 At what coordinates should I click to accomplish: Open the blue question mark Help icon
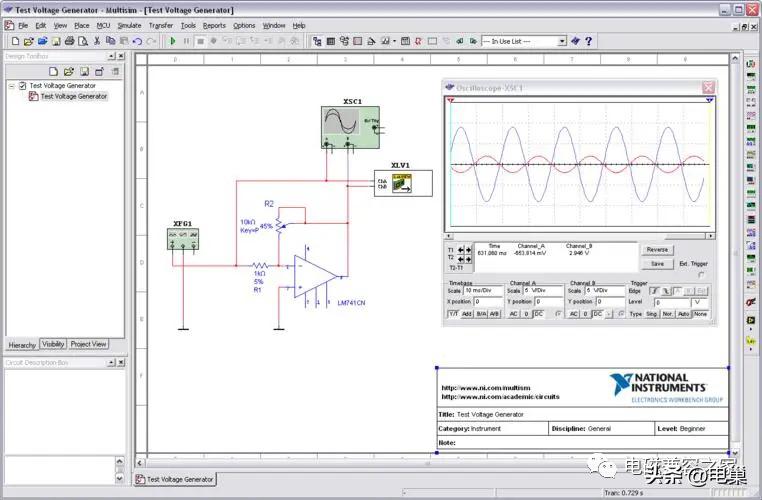coord(589,41)
